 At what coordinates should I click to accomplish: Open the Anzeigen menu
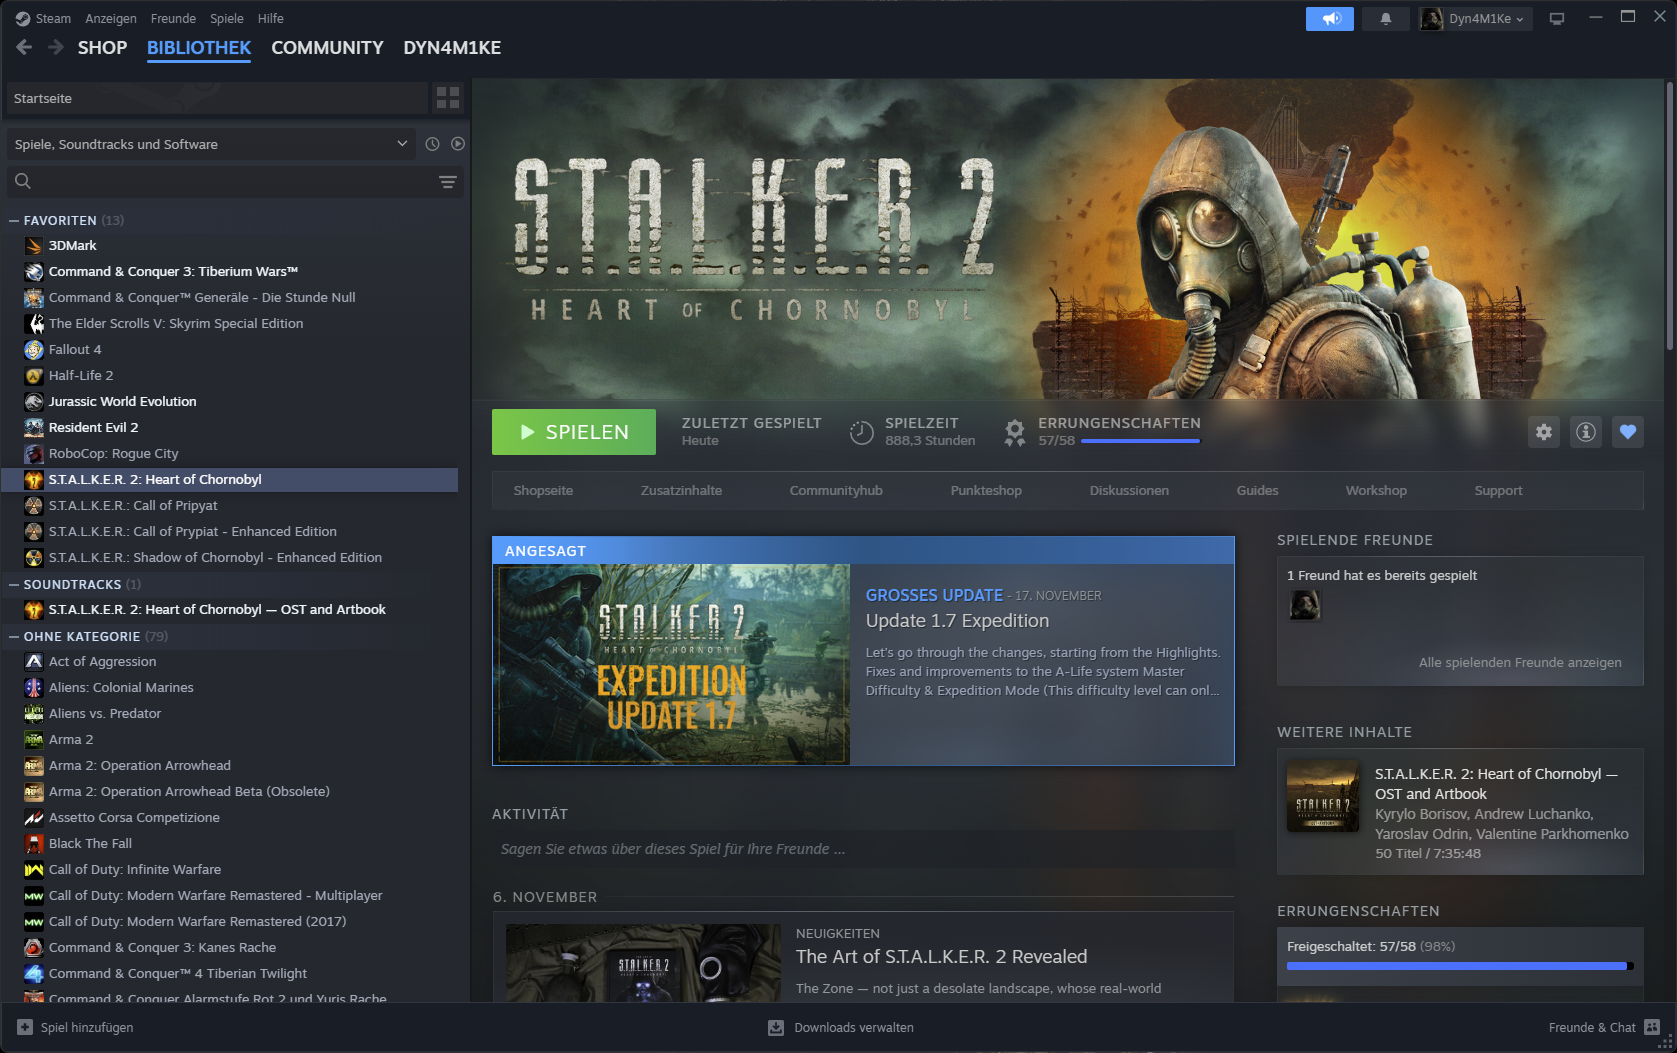coord(111,19)
